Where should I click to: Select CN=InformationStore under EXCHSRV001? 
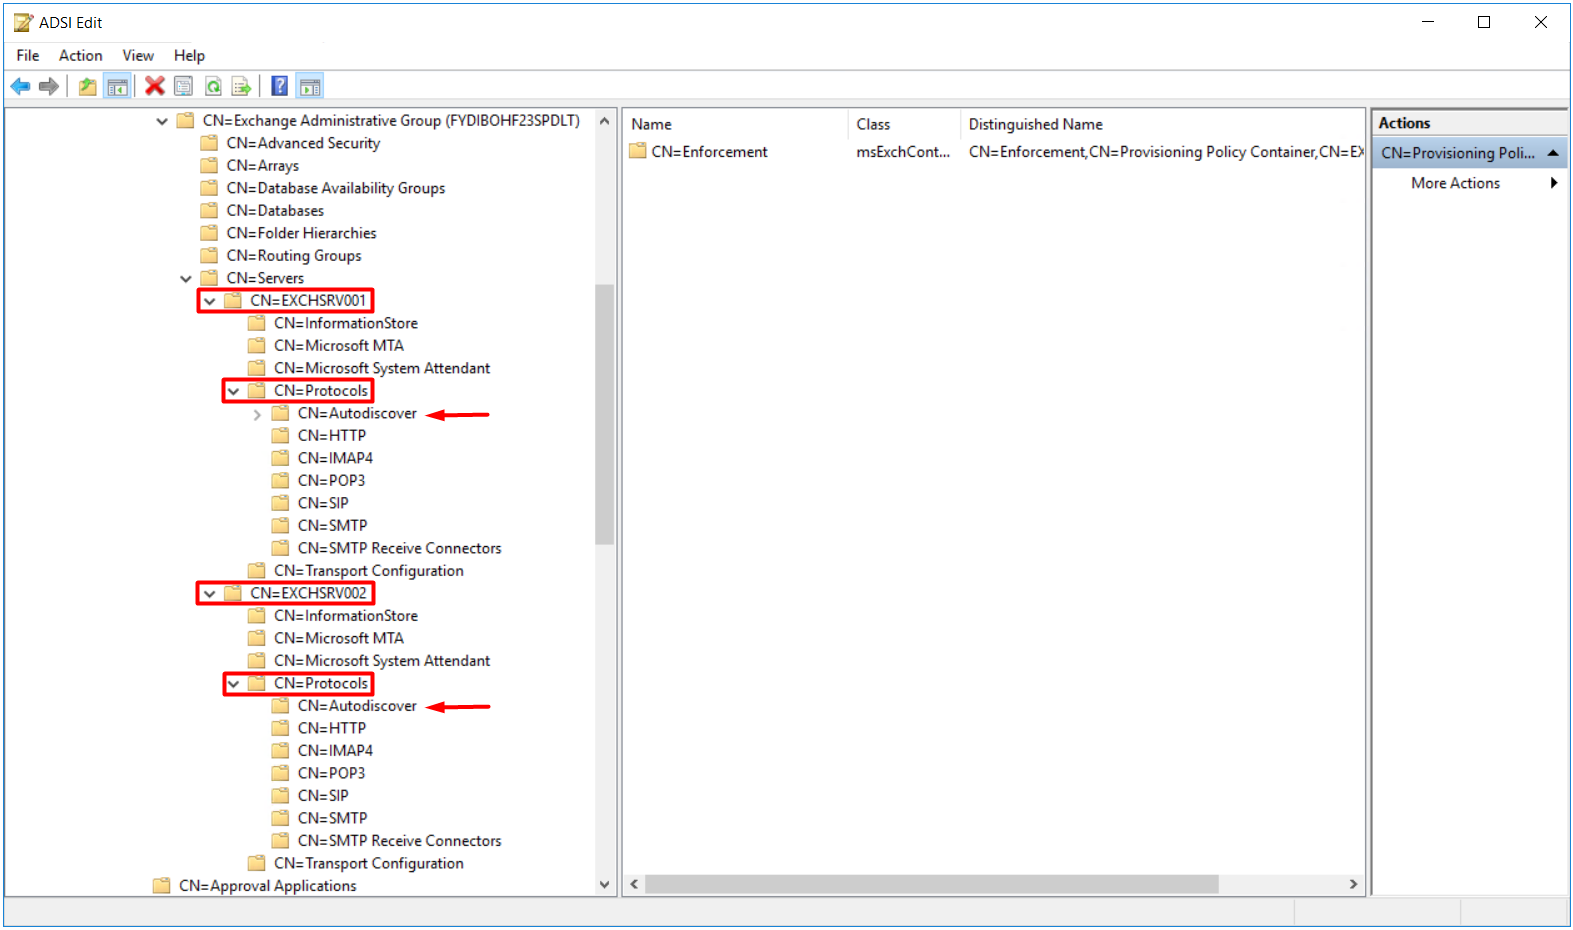(346, 323)
